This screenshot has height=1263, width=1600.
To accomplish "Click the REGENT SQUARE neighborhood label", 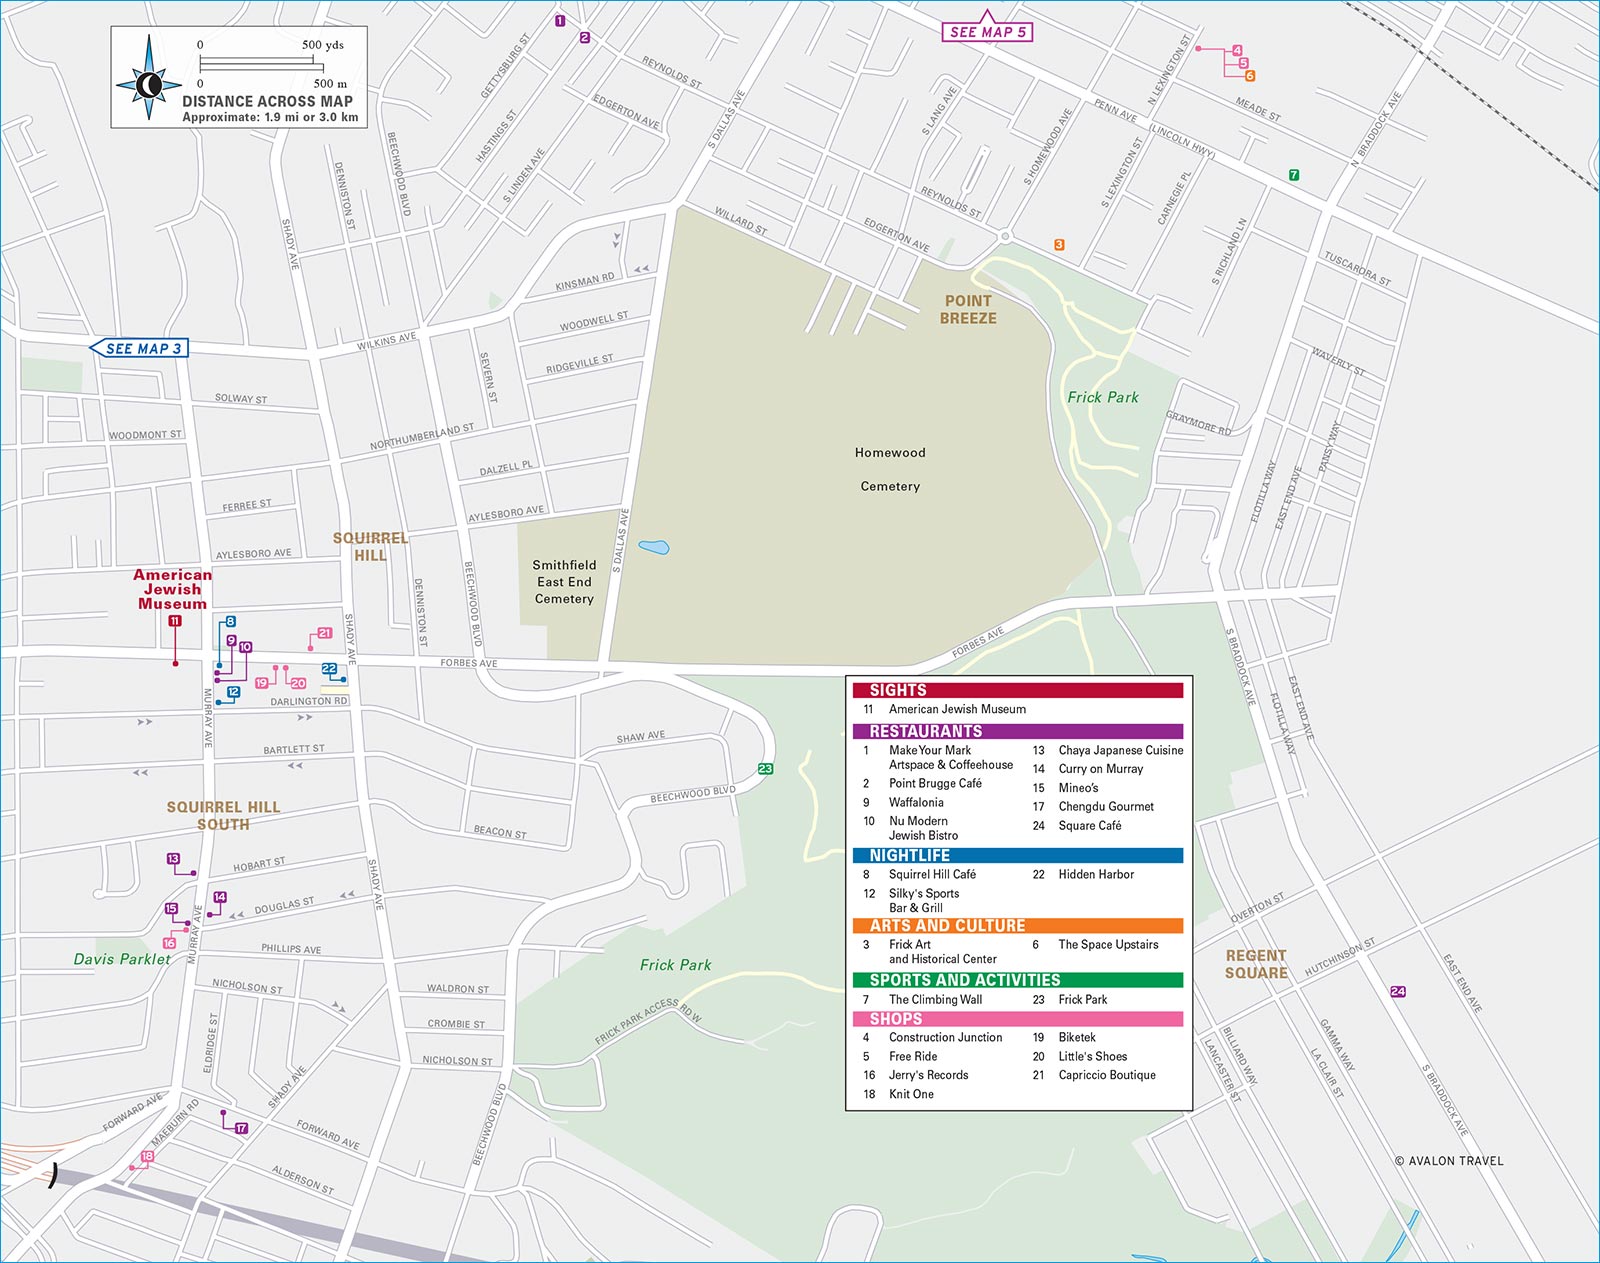I will pos(1256,964).
